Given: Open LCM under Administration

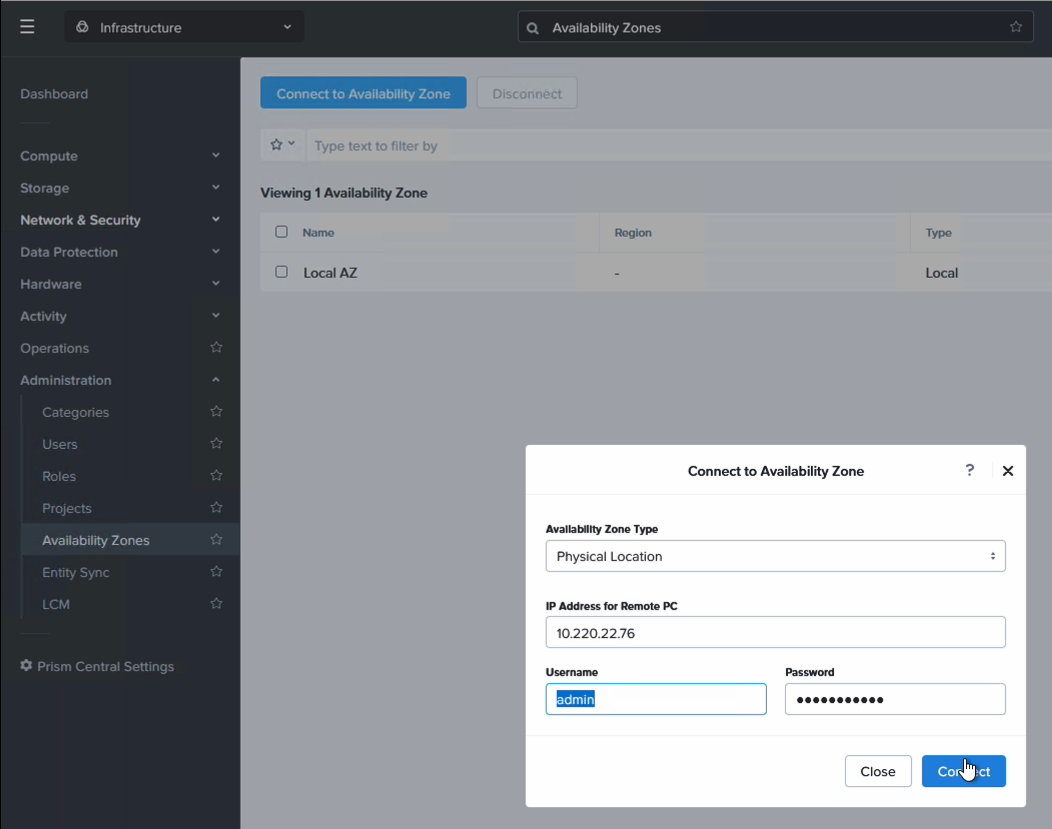Looking at the screenshot, I should point(56,604).
